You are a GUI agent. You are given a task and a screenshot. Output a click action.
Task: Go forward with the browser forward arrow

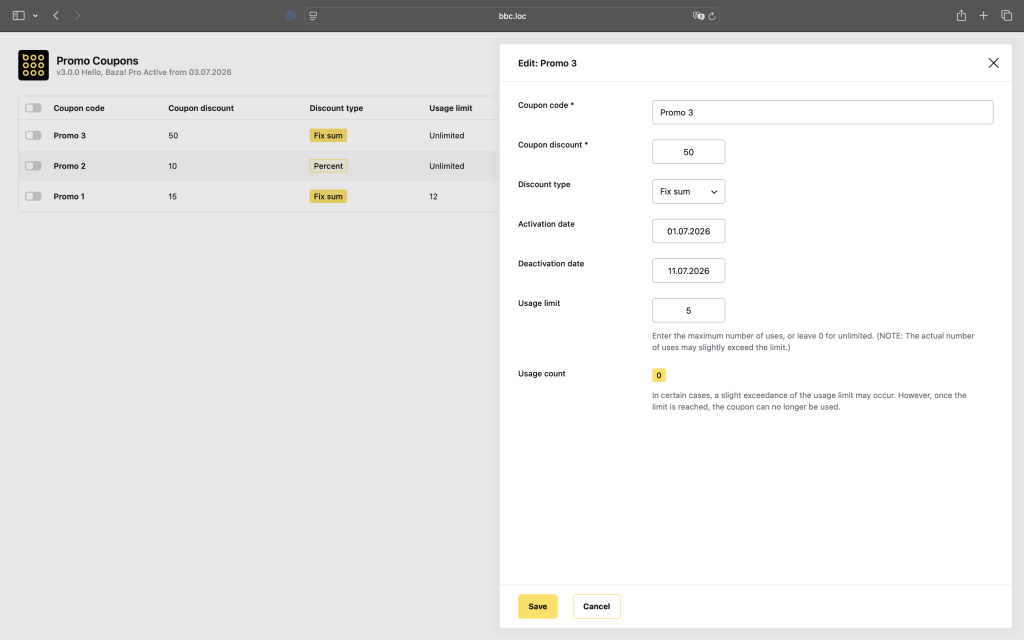click(77, 16)
